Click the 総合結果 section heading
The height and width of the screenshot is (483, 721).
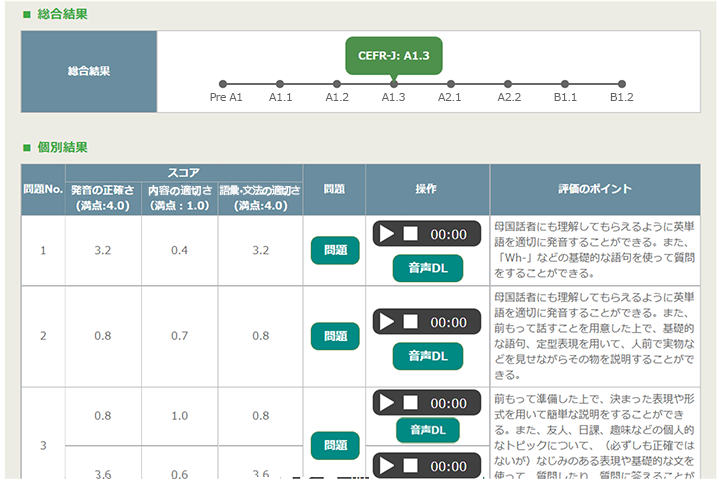62,14
